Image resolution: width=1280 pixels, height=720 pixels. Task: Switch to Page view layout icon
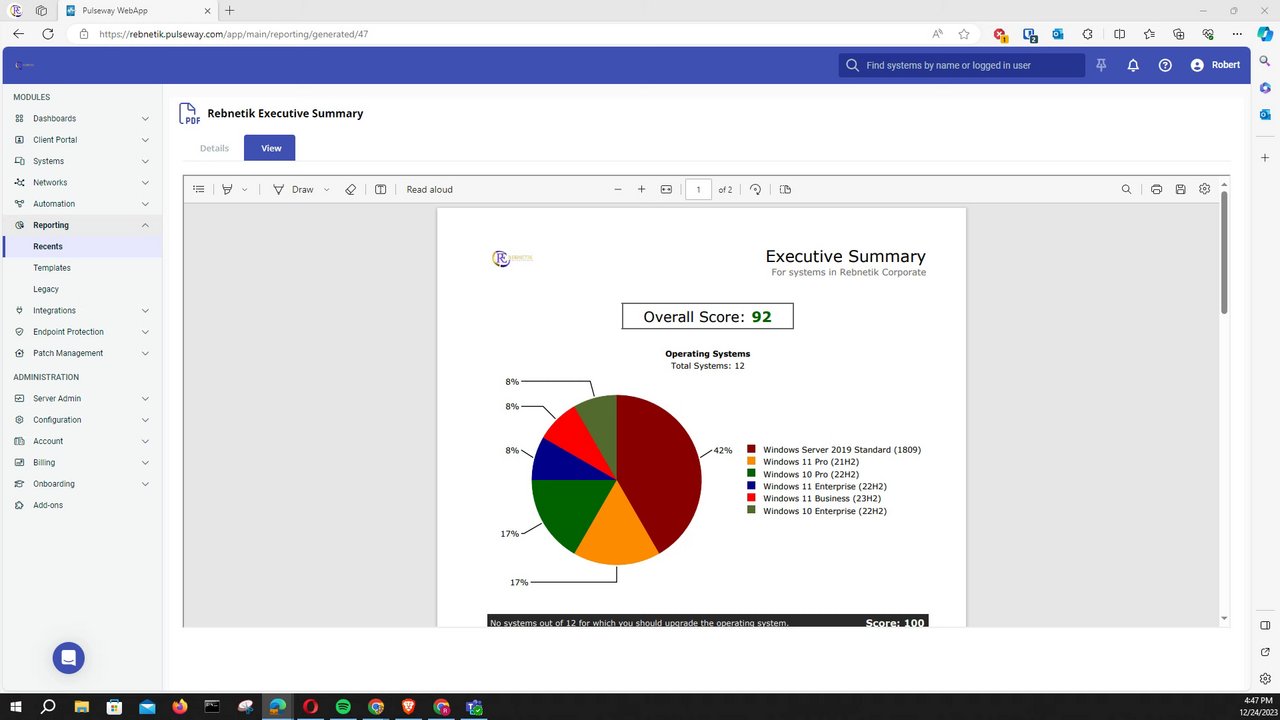click(x=785, y=189)
